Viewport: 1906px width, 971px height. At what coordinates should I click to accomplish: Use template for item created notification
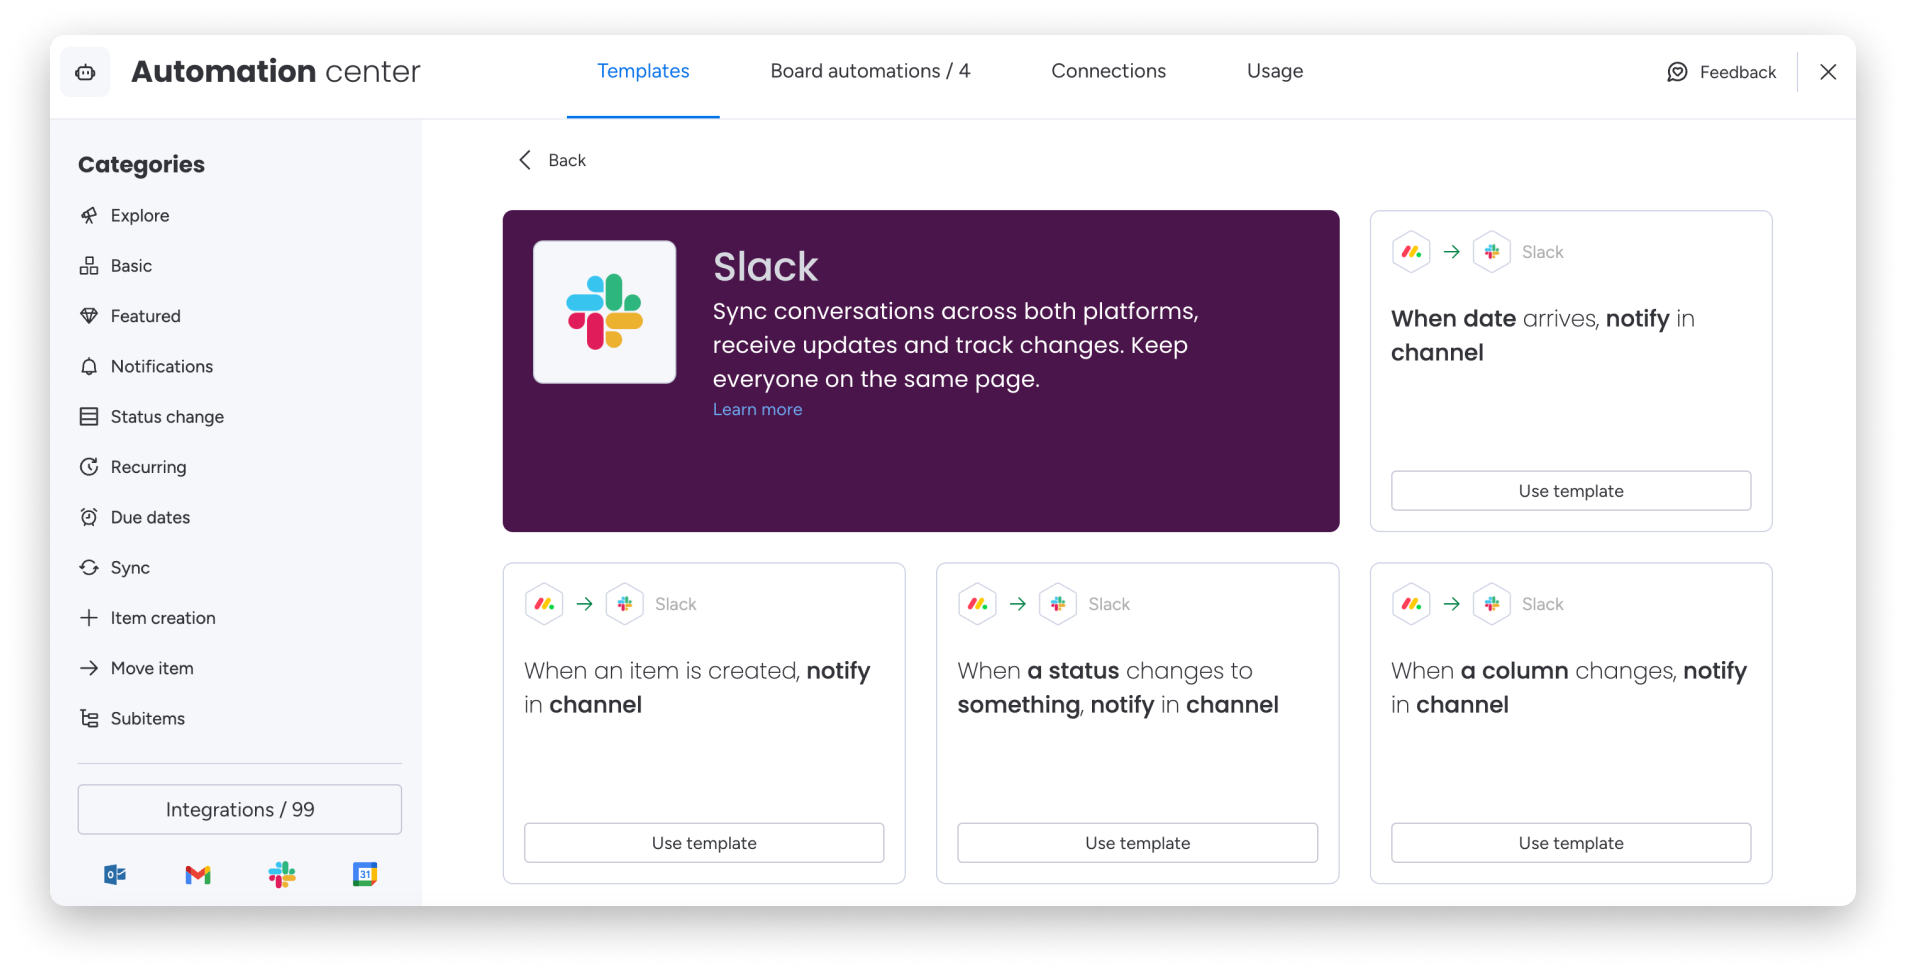pyautogui.click(x=704, y=843)
